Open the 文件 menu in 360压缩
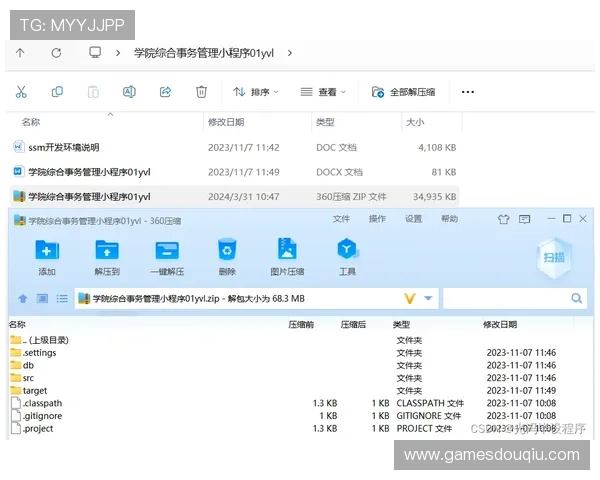600x480 pixels. coord(341,219)
